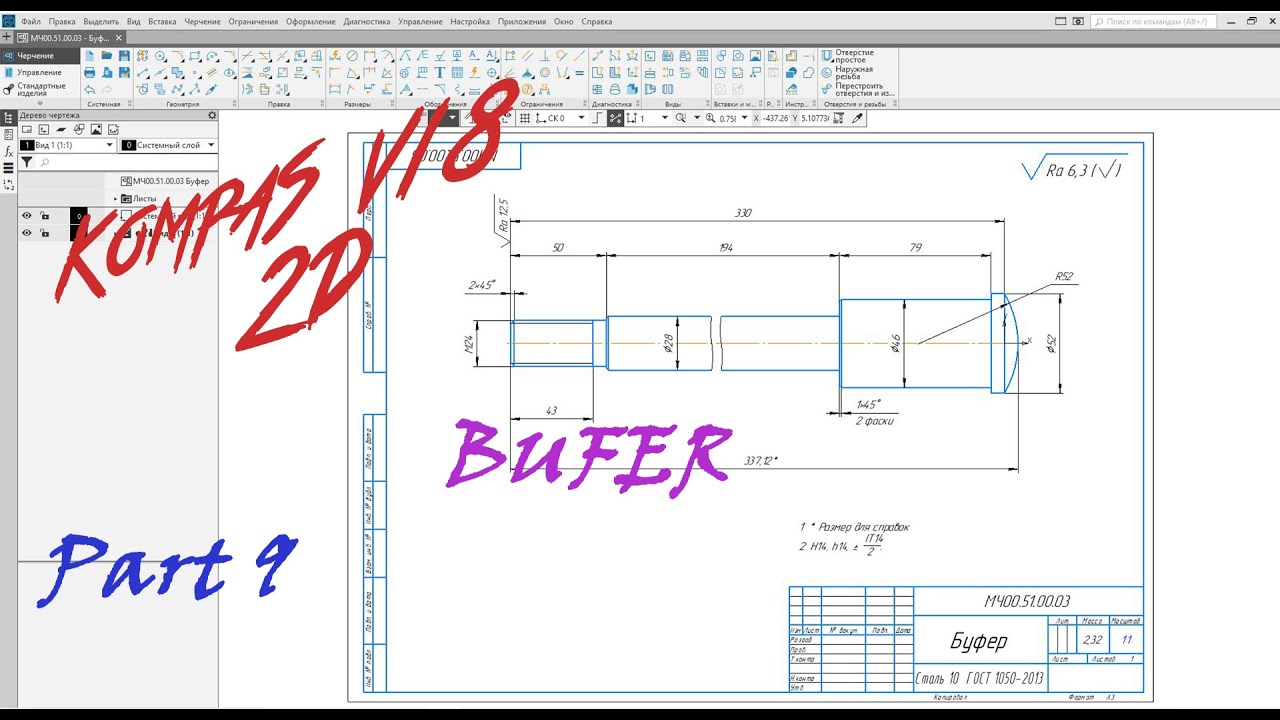
Task: Select the Черчение toolbar set in sidebar
Action: [x=40, y=55]
